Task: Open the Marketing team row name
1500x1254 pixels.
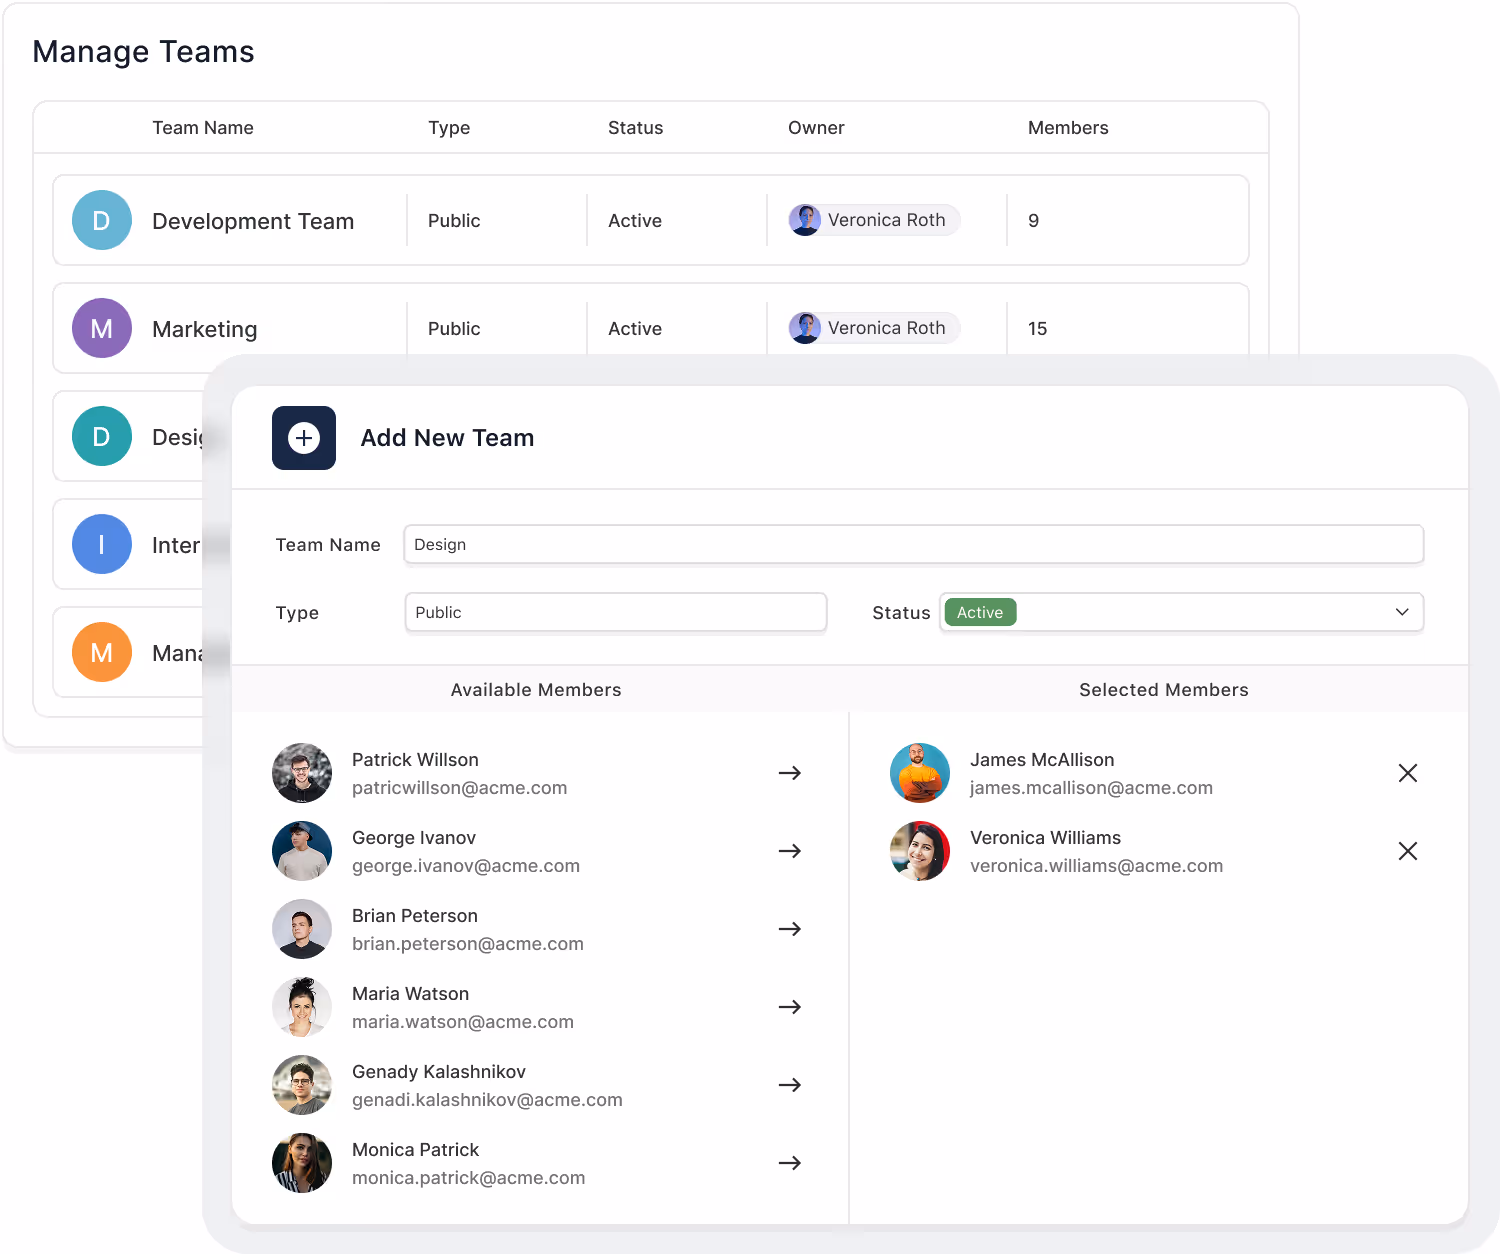Action: click(x=205, y=329)
